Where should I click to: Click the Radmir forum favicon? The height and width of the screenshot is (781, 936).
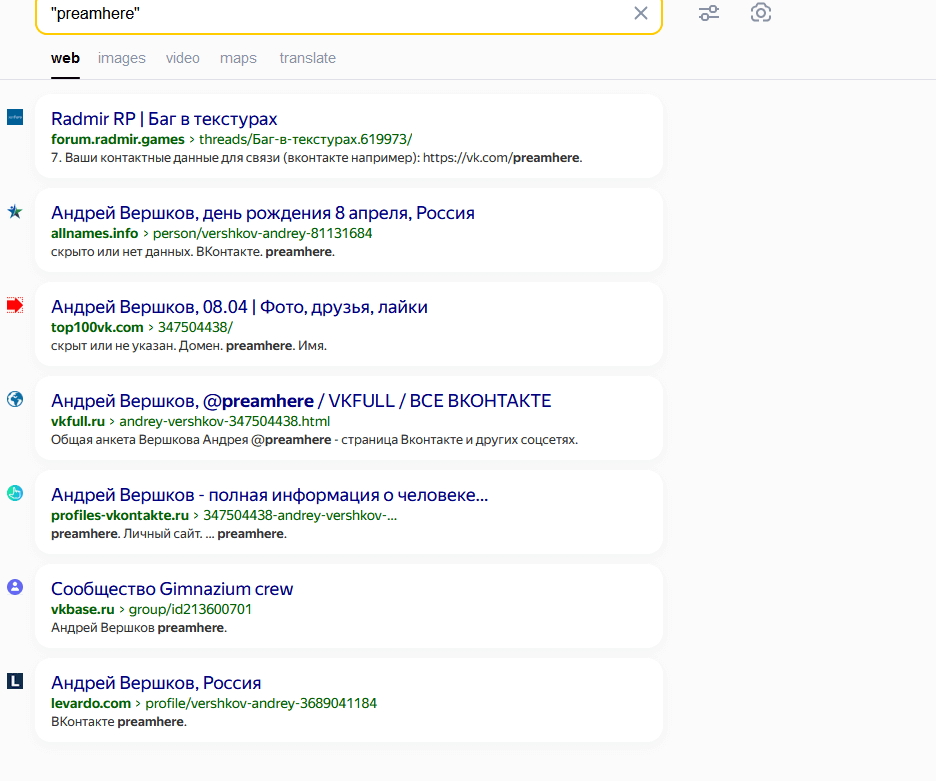(15, 117)
